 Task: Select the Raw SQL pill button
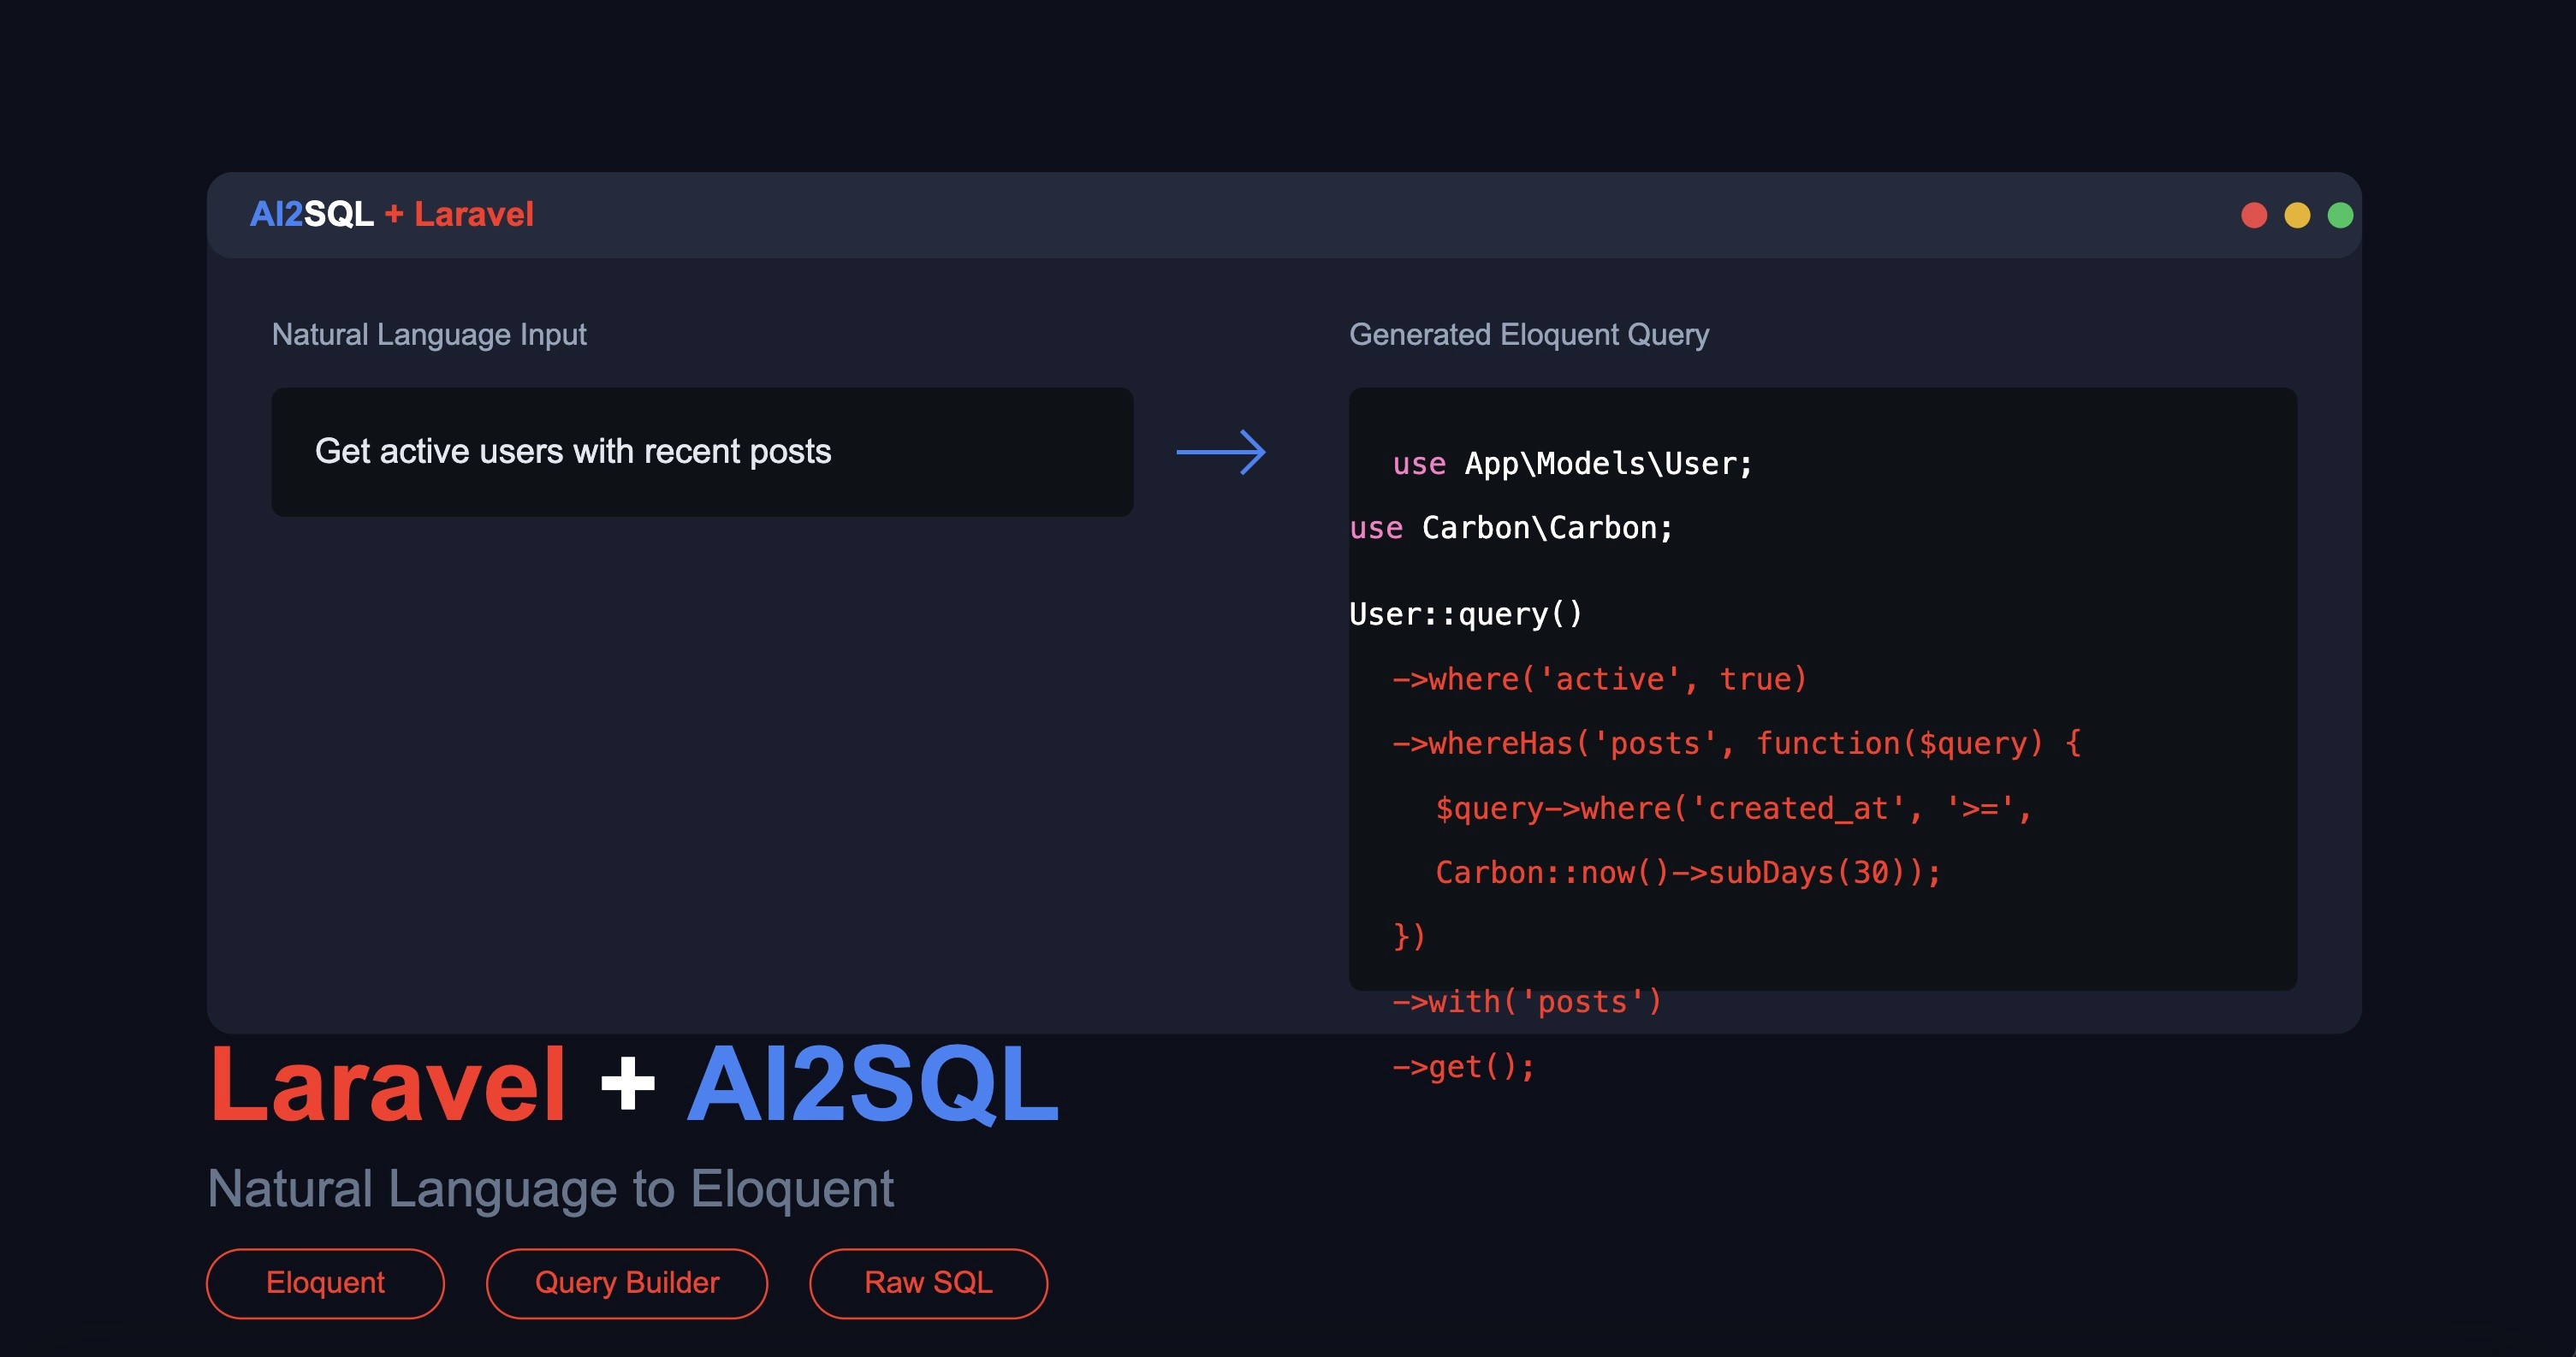click(x=928, y=1283)
